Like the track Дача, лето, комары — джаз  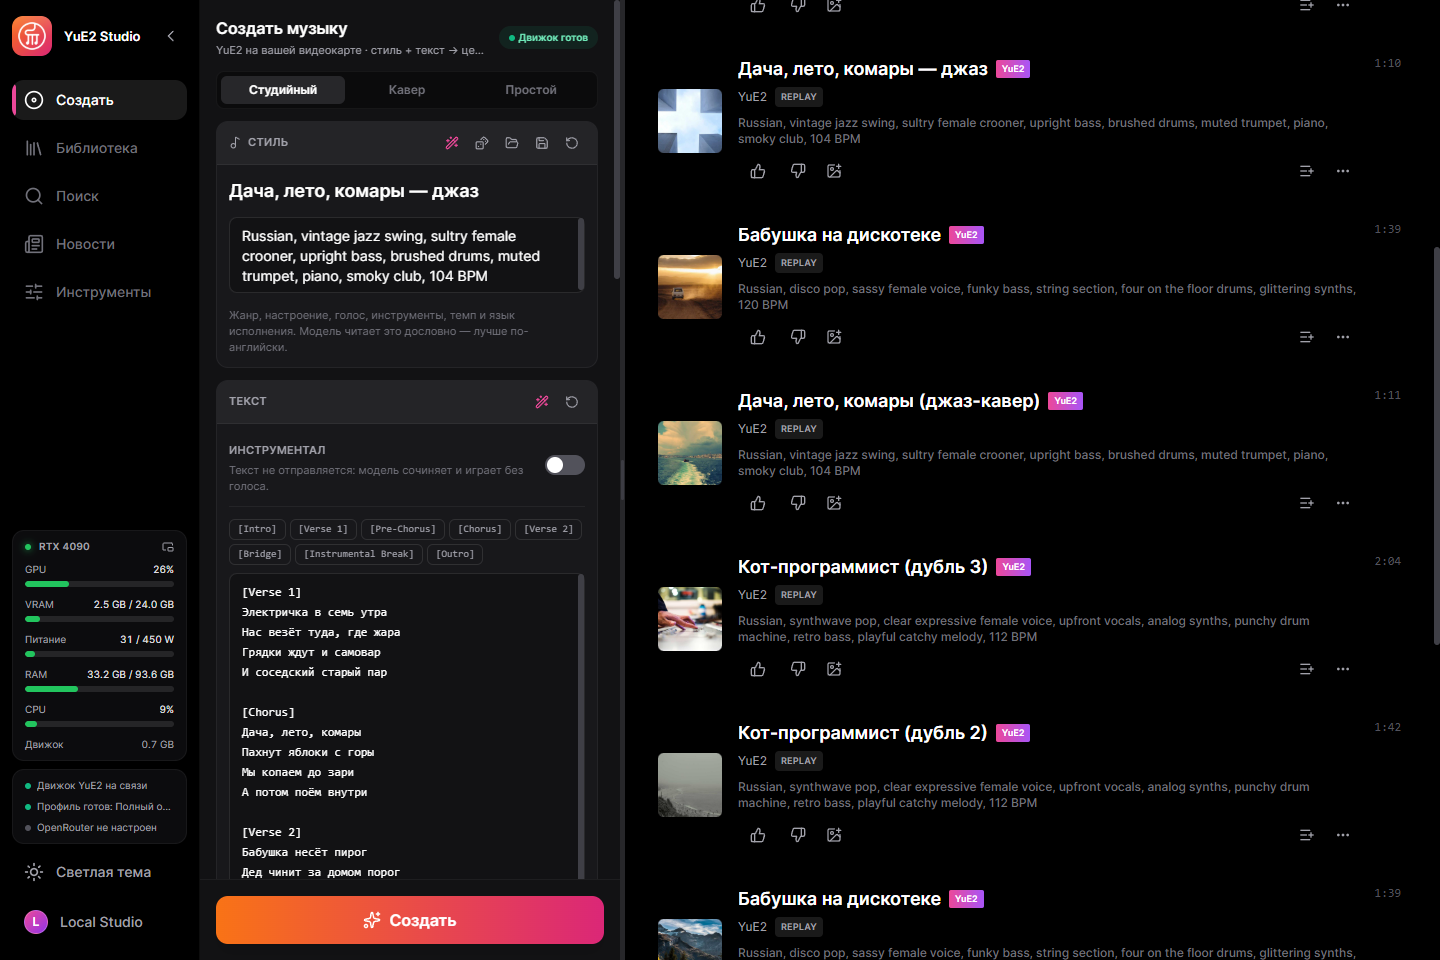pos(758,171)
